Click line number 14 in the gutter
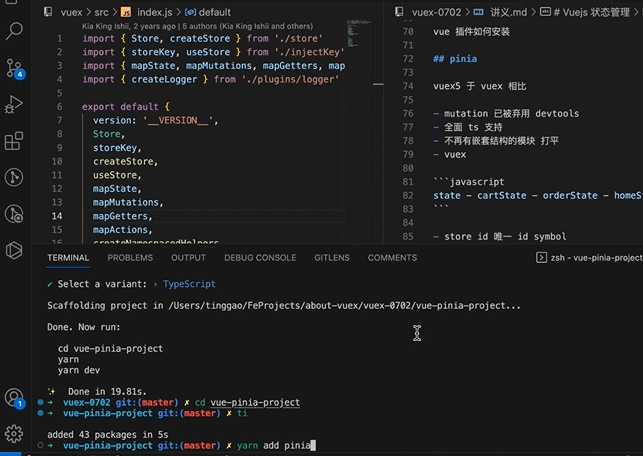The height and width of the screenshot is (456, 643). (x=57, y=216)
